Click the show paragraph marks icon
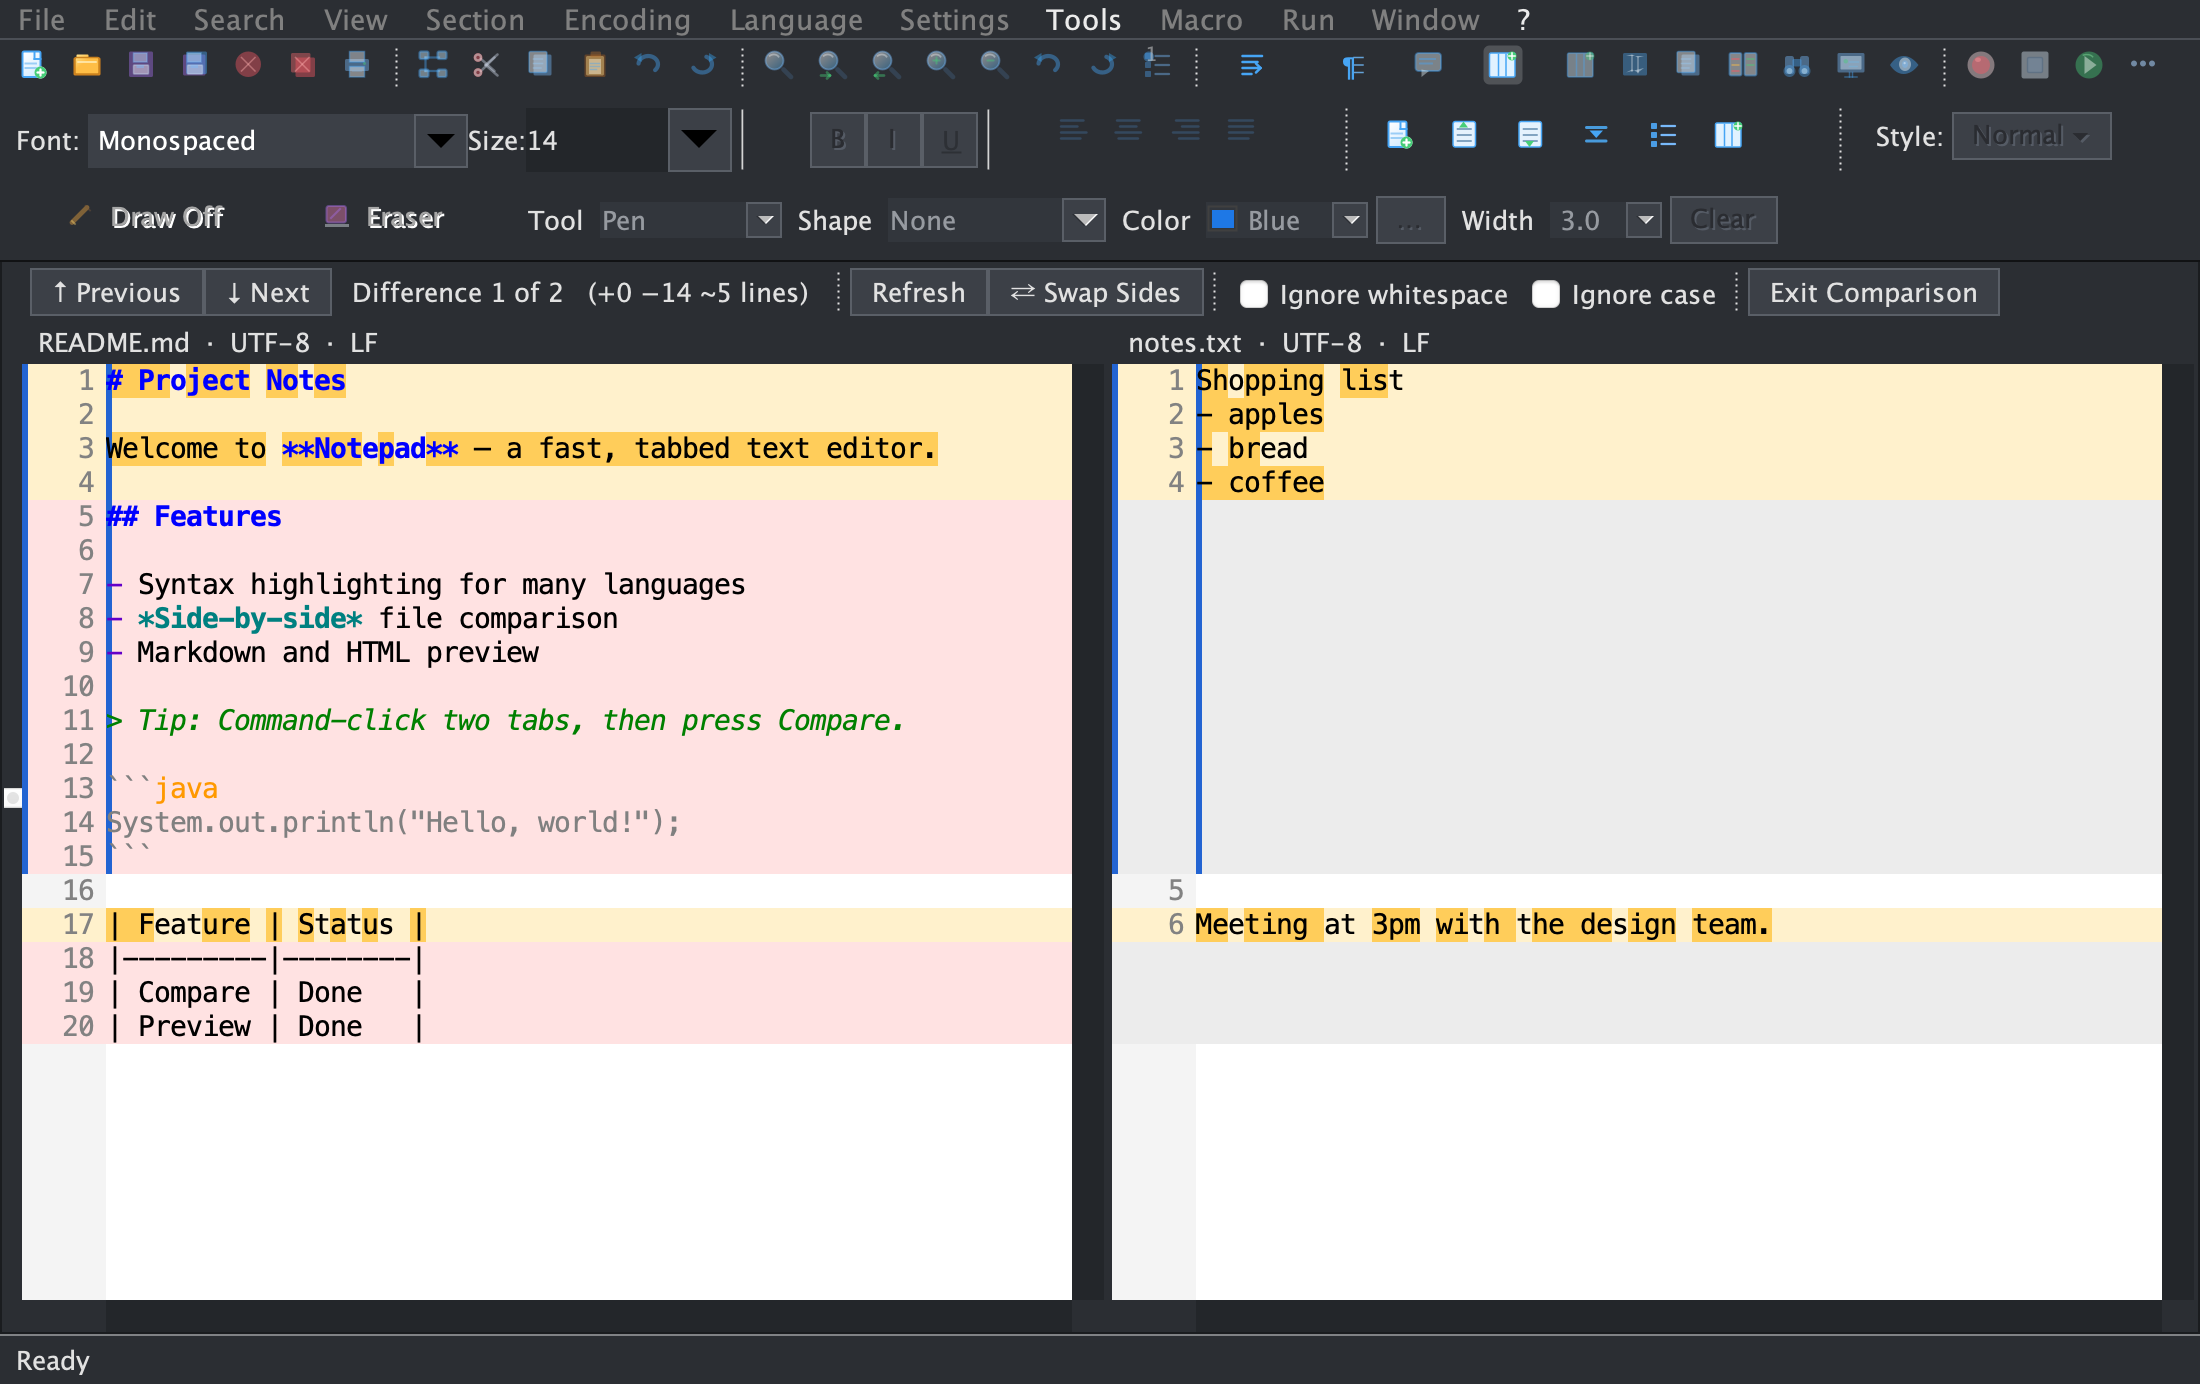The image size is (2200, 1384). coord(1352,67)
